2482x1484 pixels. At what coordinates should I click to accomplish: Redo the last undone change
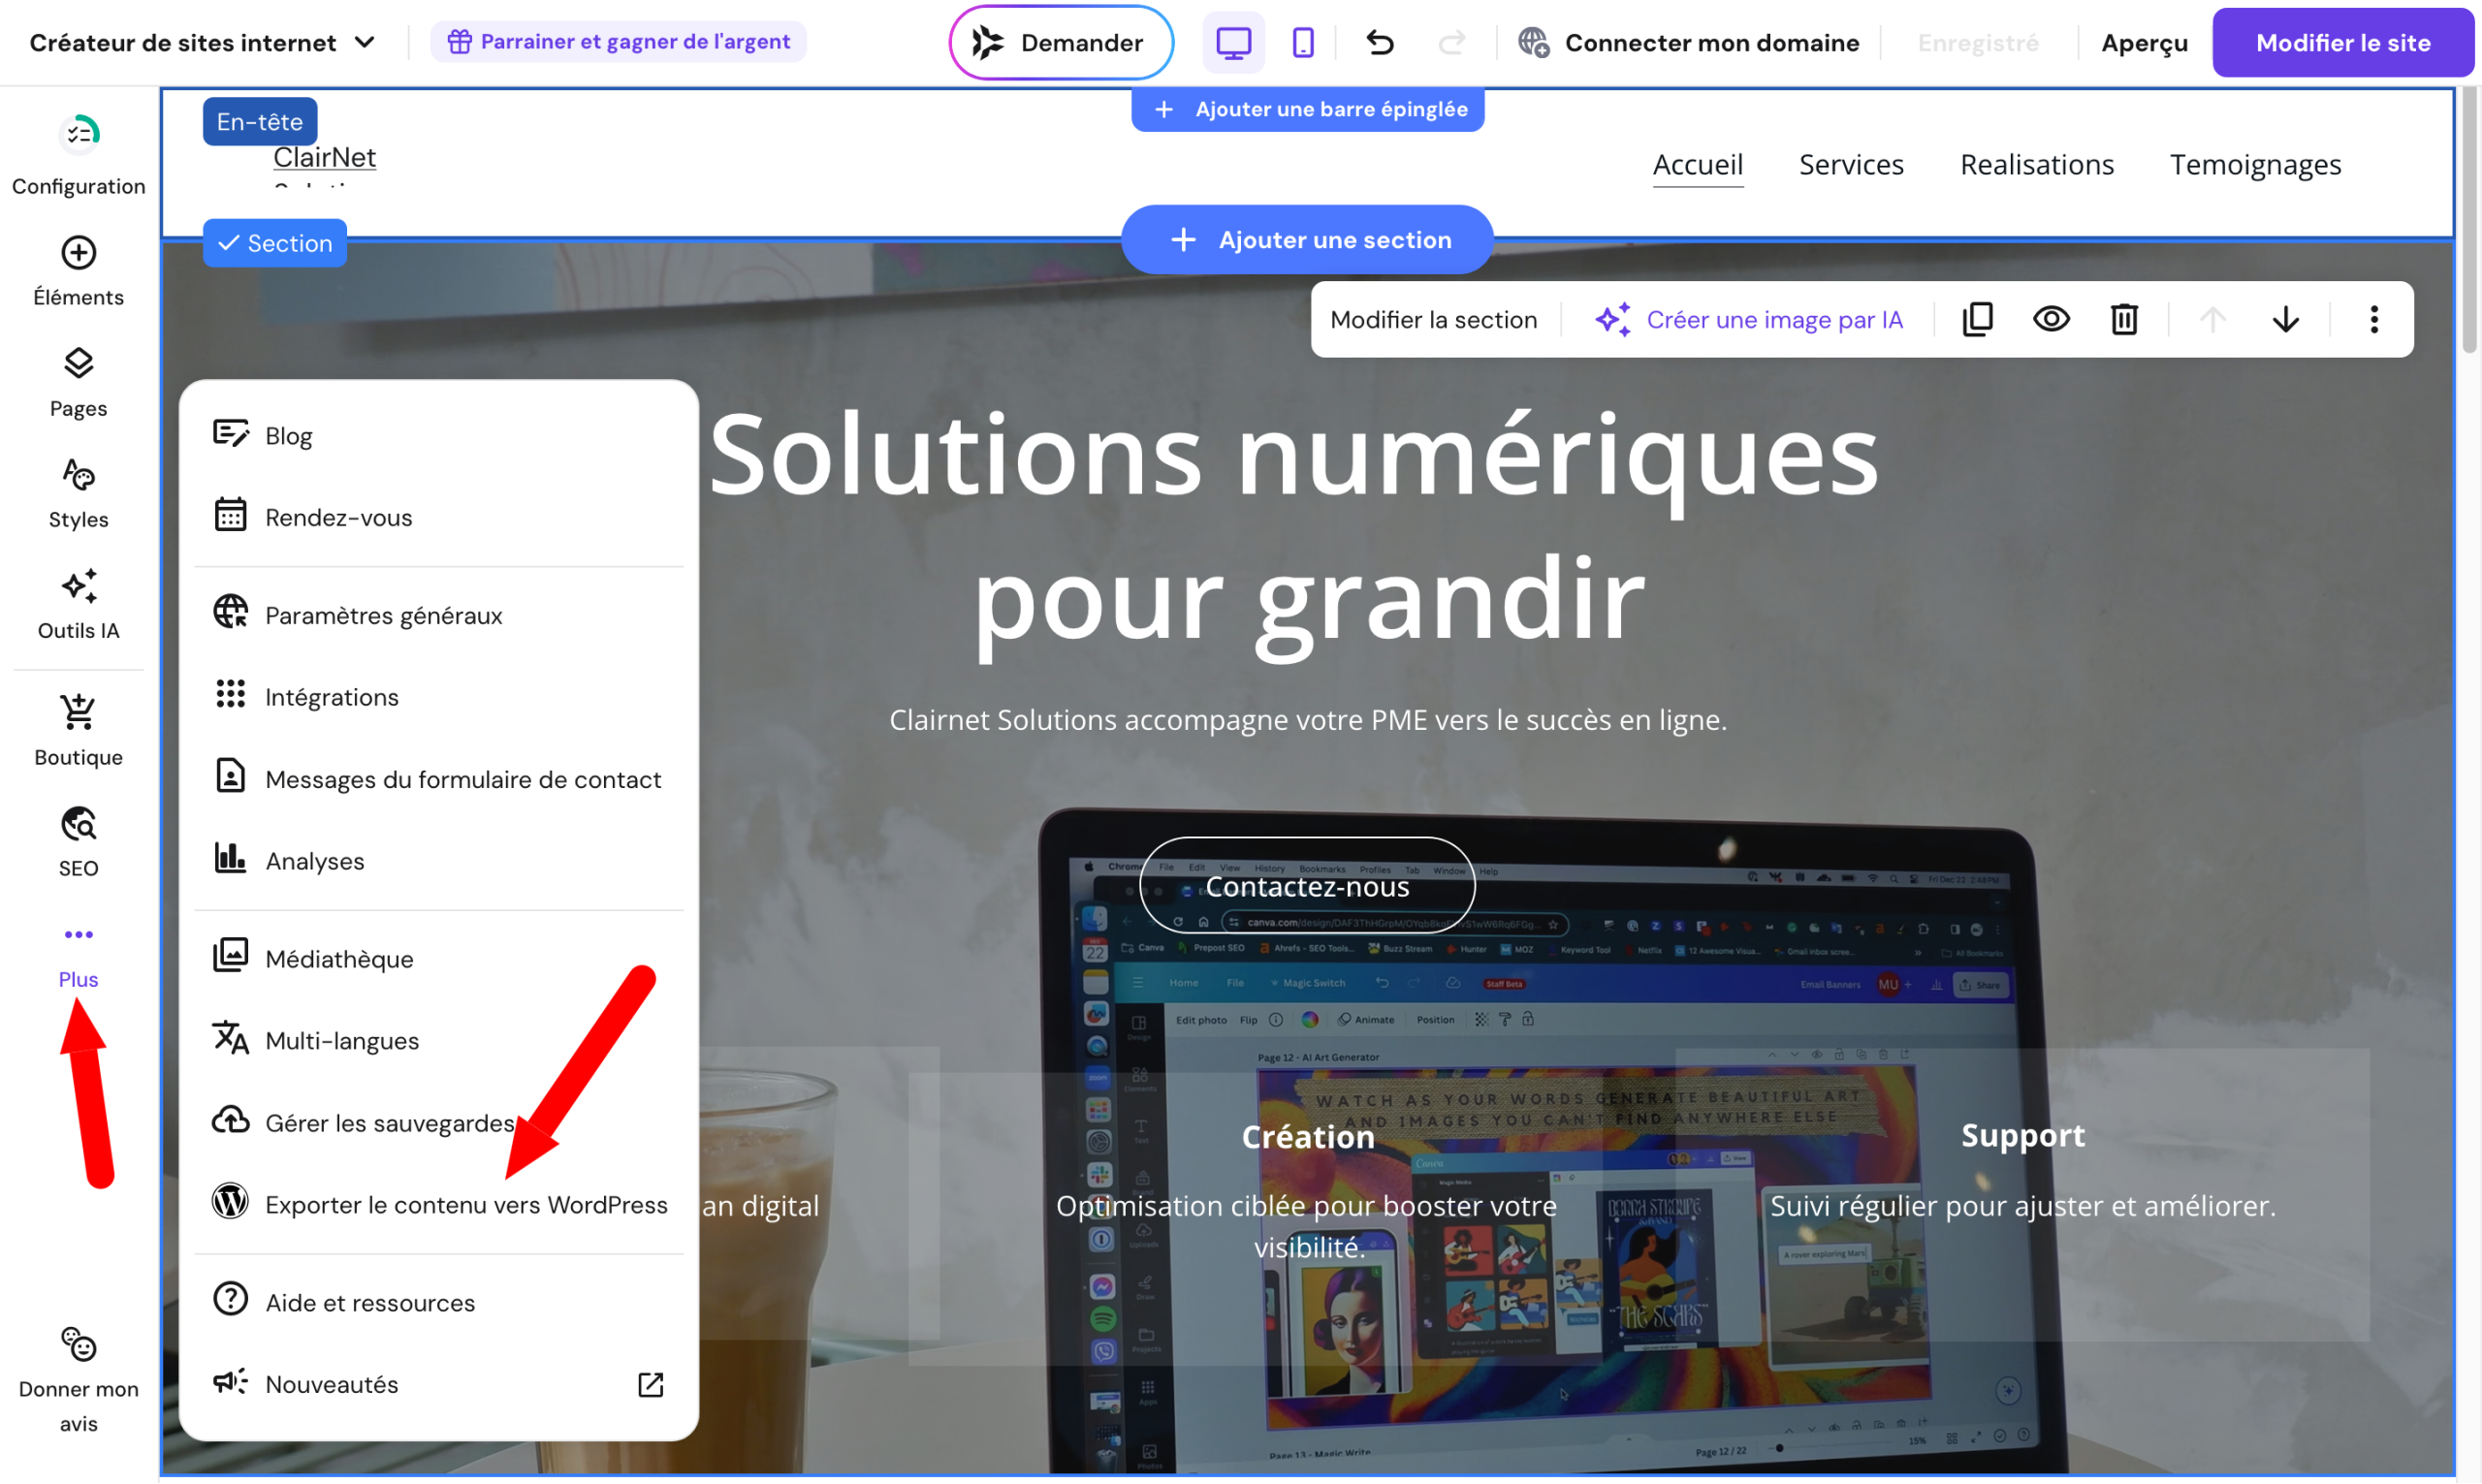click(x=1451, y=42)
